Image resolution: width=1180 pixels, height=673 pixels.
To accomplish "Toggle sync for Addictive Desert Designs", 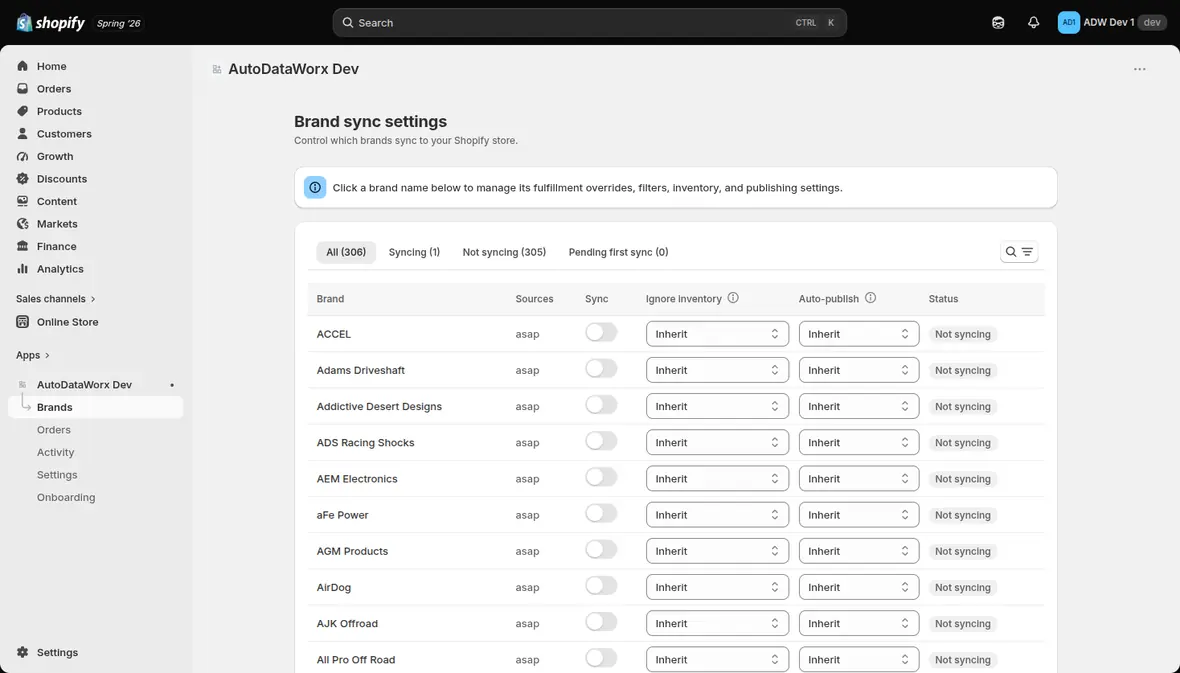I will [601, 405].
